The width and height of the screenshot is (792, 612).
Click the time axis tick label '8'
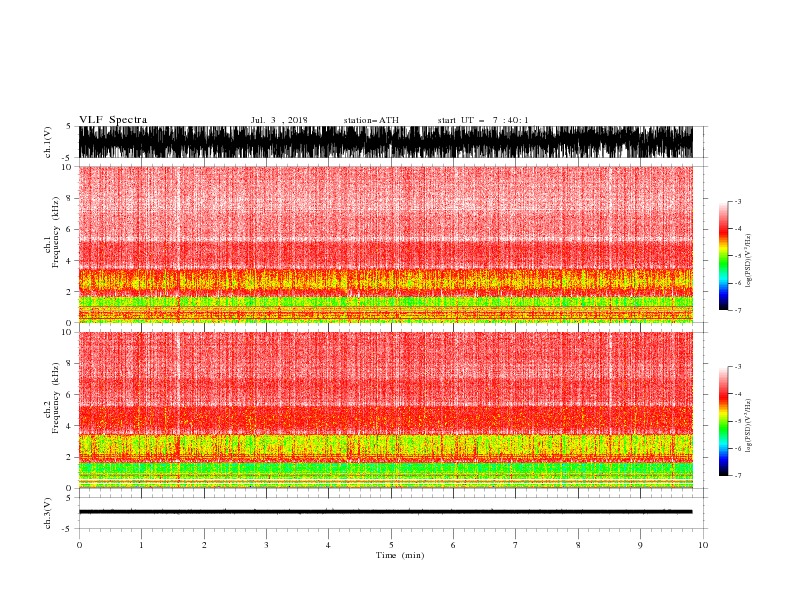click(x=578, y=545)
